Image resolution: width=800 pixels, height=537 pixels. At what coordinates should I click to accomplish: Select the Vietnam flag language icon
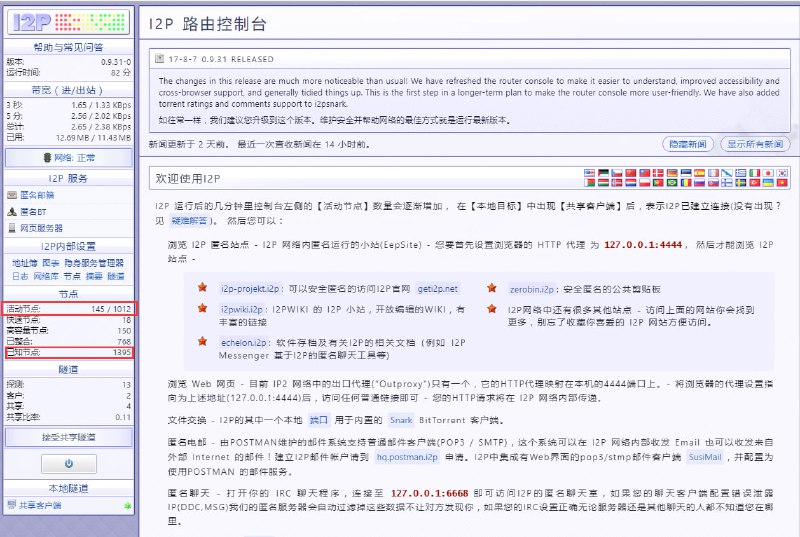783,183
